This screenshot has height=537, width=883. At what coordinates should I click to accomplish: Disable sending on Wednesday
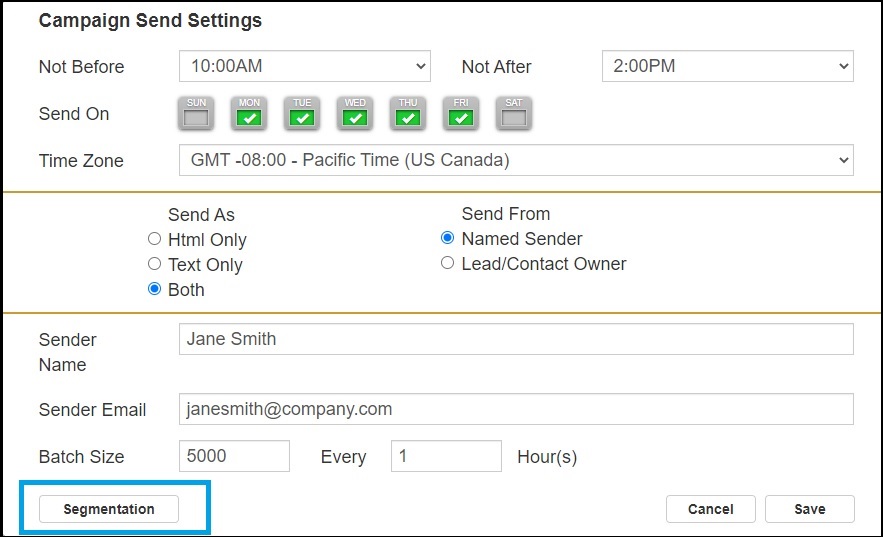pos(355,115)
